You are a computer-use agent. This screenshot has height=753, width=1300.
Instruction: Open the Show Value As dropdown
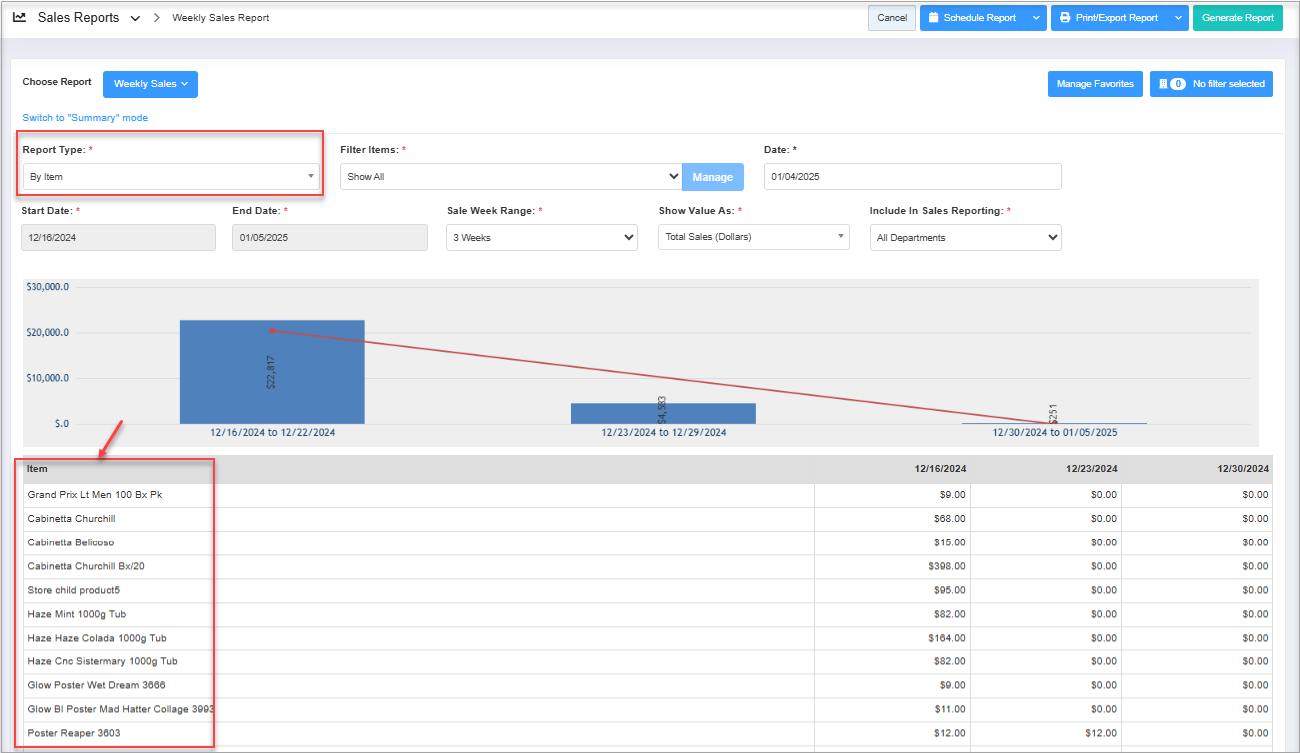point(754,237)
